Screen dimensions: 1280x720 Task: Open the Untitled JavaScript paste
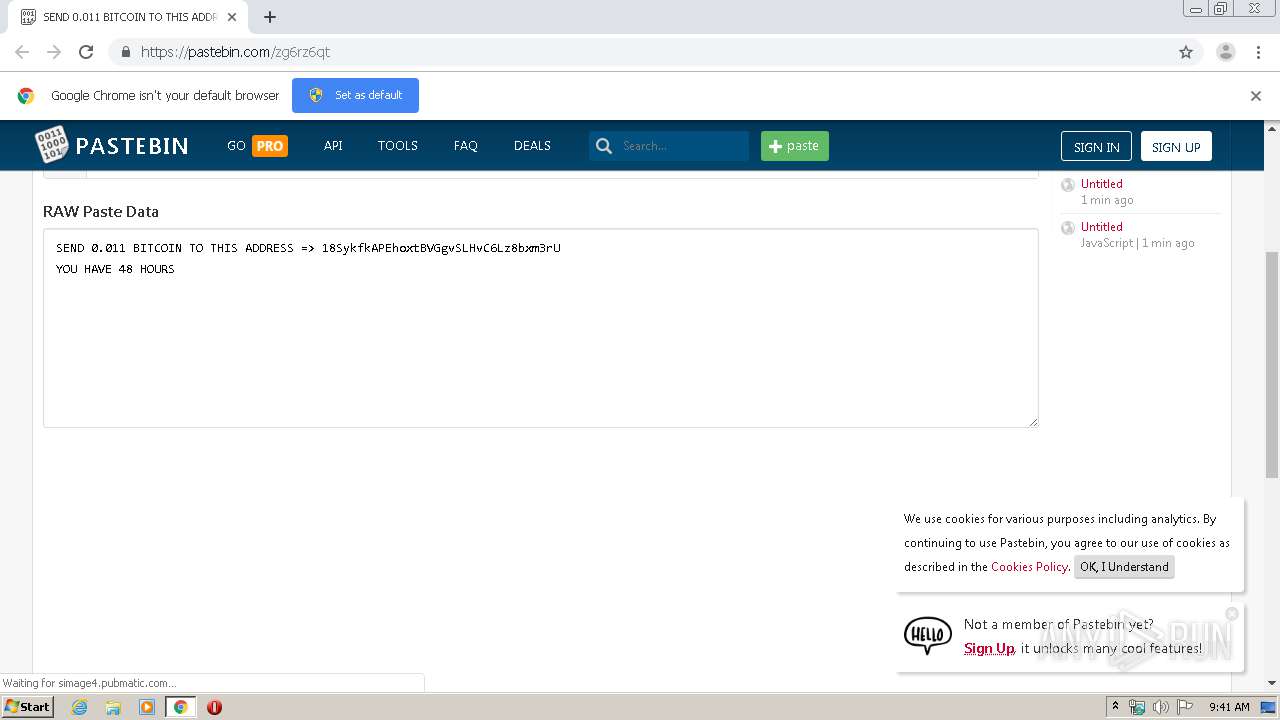1101,227
